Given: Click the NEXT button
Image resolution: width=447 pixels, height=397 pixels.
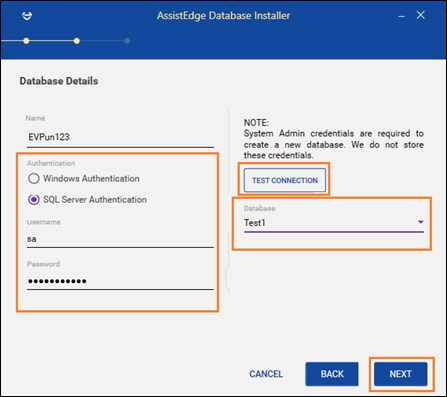Looking at the screenshot, I should click(400, 374).
